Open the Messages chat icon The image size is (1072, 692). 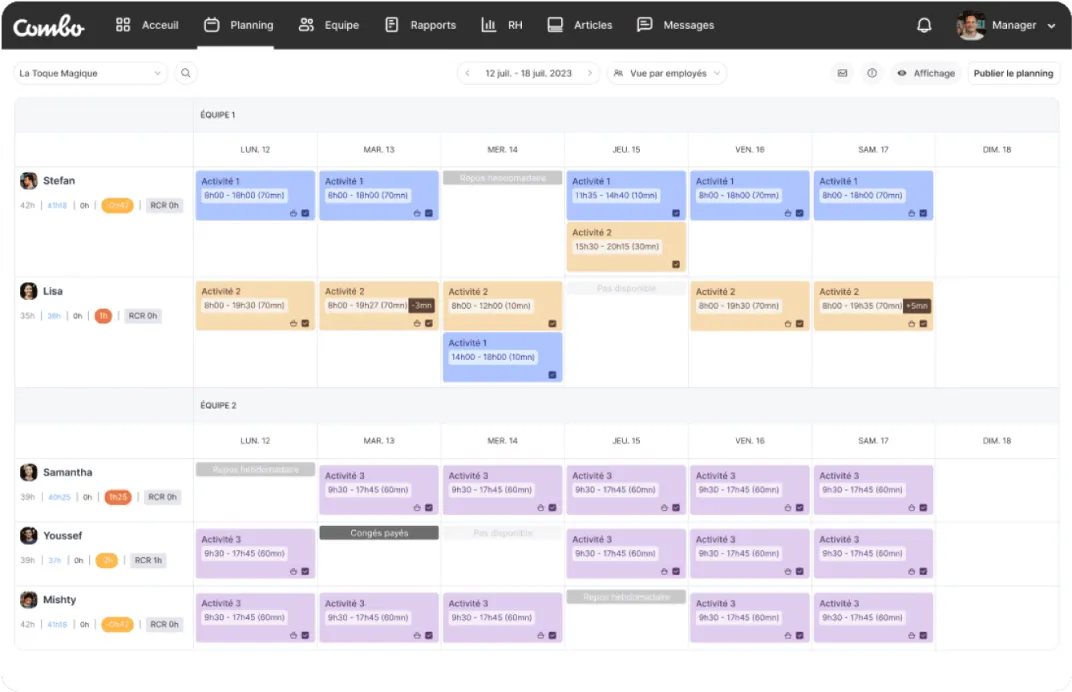[643, 25]
